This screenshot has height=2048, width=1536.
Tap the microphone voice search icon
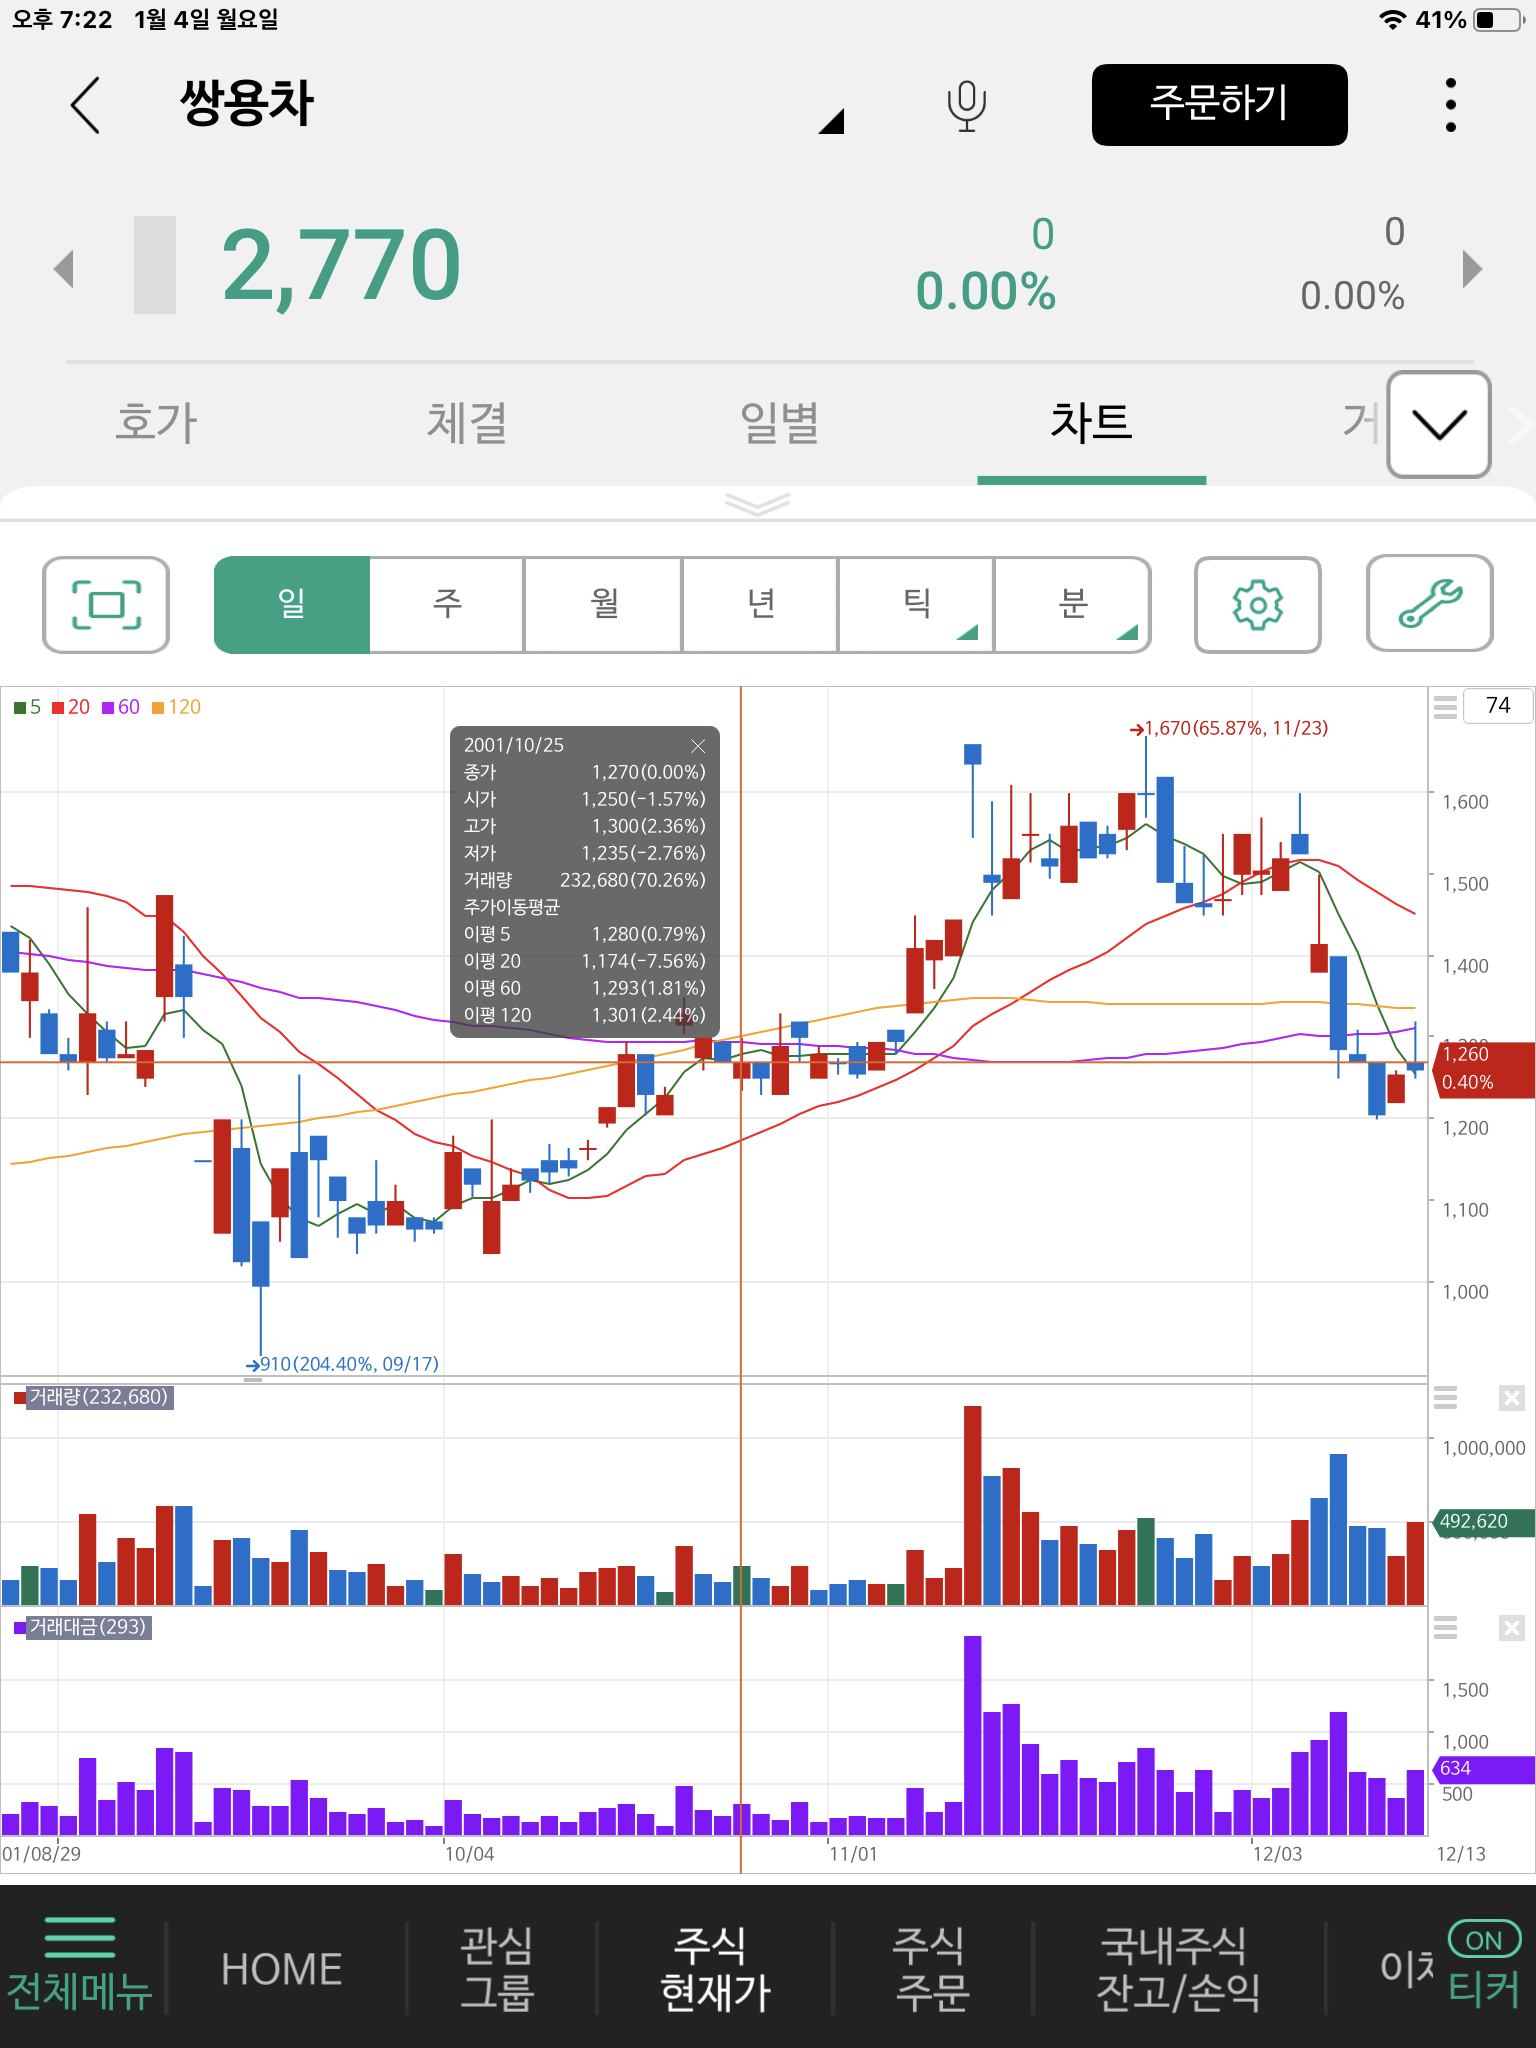(x=966, y=106)
